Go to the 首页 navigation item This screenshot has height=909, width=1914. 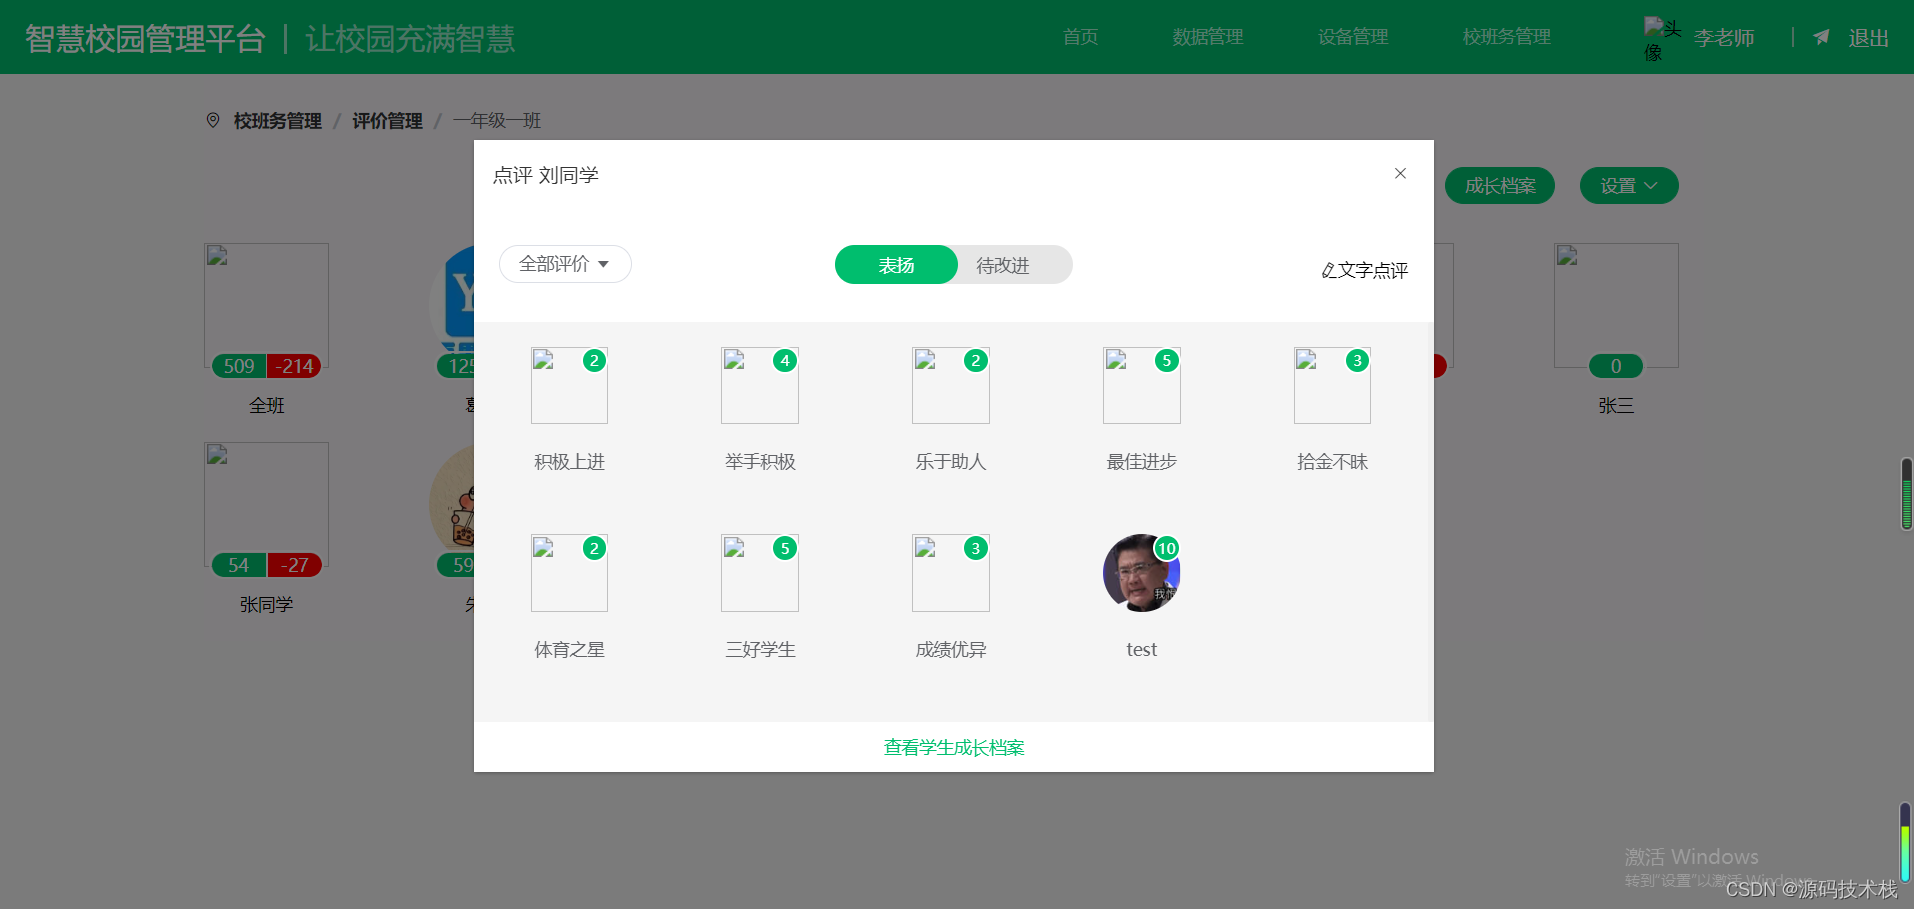1080,37
